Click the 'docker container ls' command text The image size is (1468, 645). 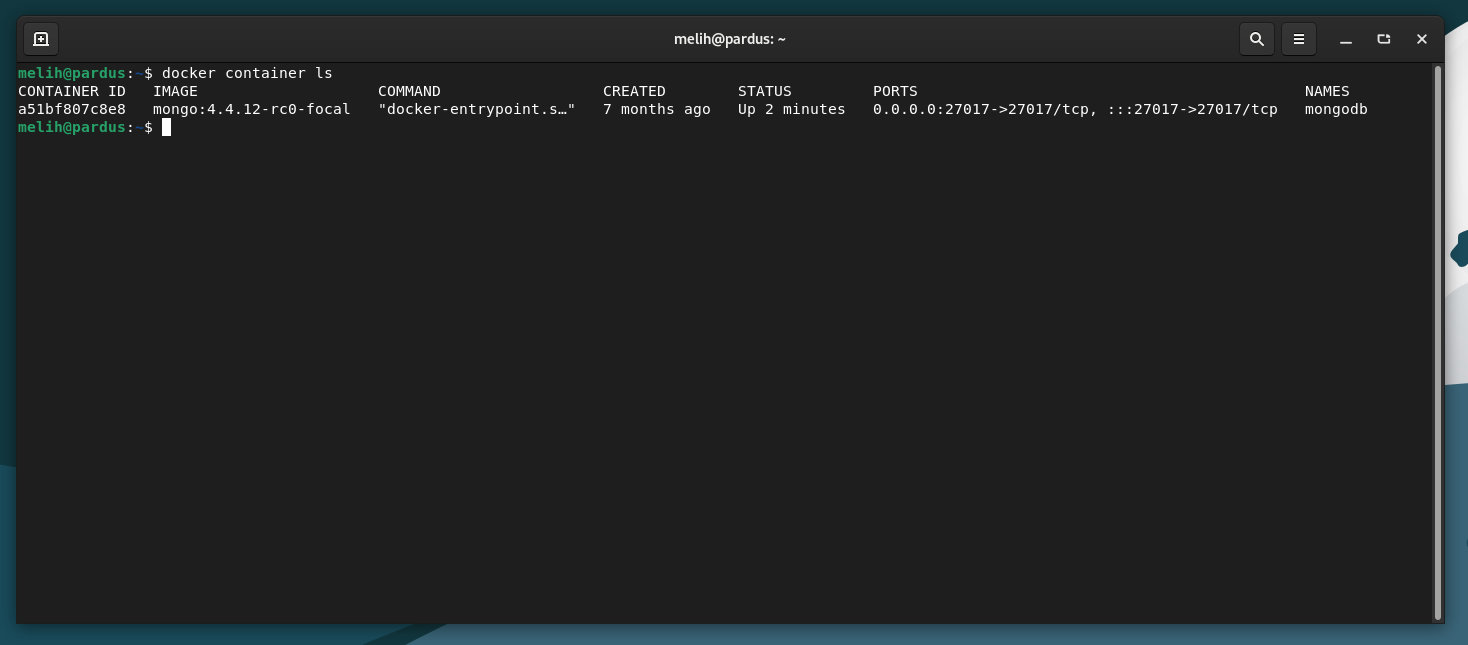247,73
